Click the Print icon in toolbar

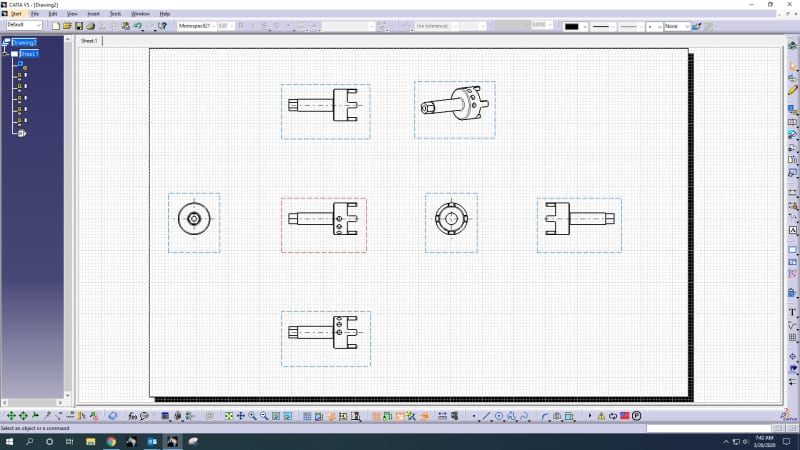click(x=91, y=26)
